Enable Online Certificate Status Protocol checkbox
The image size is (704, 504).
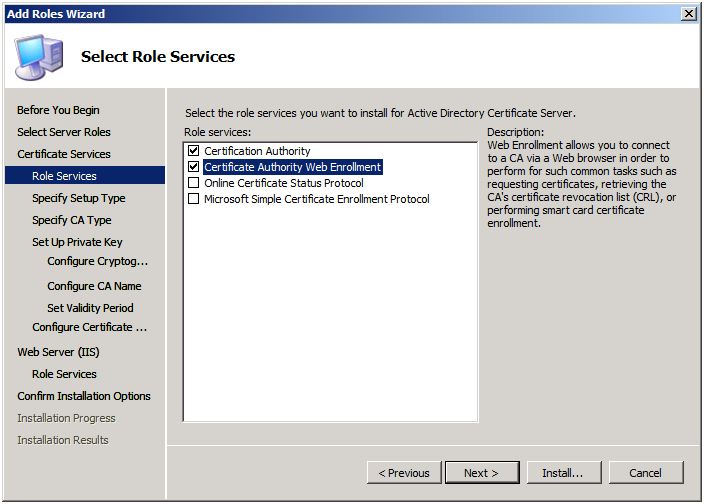(194, 183)
